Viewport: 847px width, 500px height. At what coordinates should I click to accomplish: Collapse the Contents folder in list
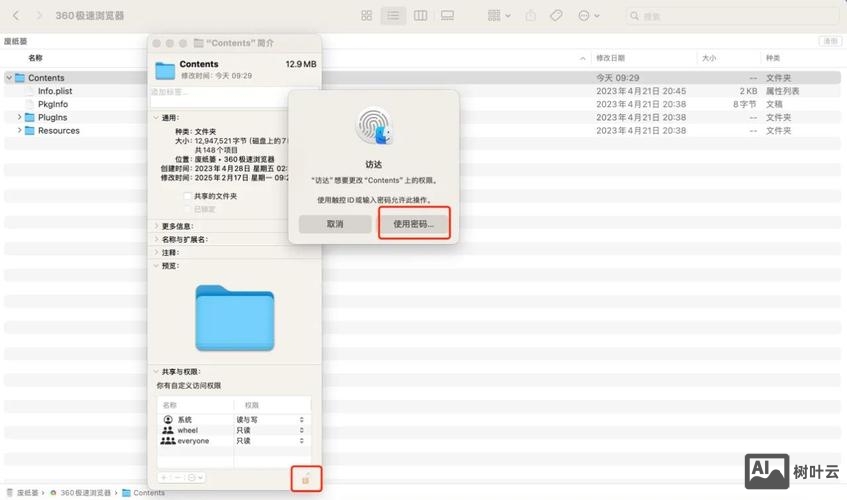point(9,78)
